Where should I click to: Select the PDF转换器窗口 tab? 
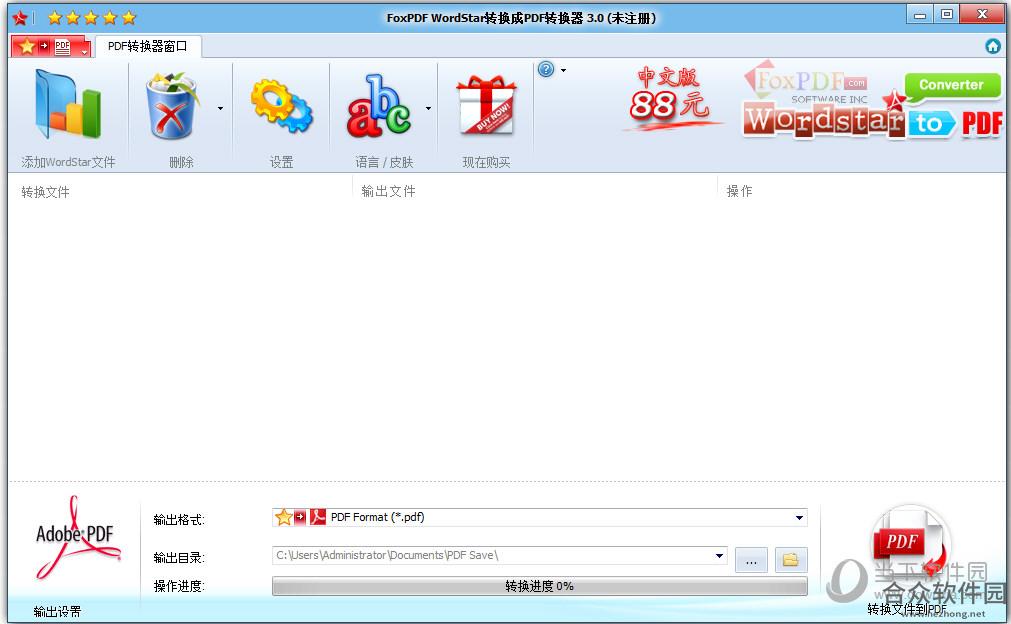pyautogui.click(x=148, y=46)
